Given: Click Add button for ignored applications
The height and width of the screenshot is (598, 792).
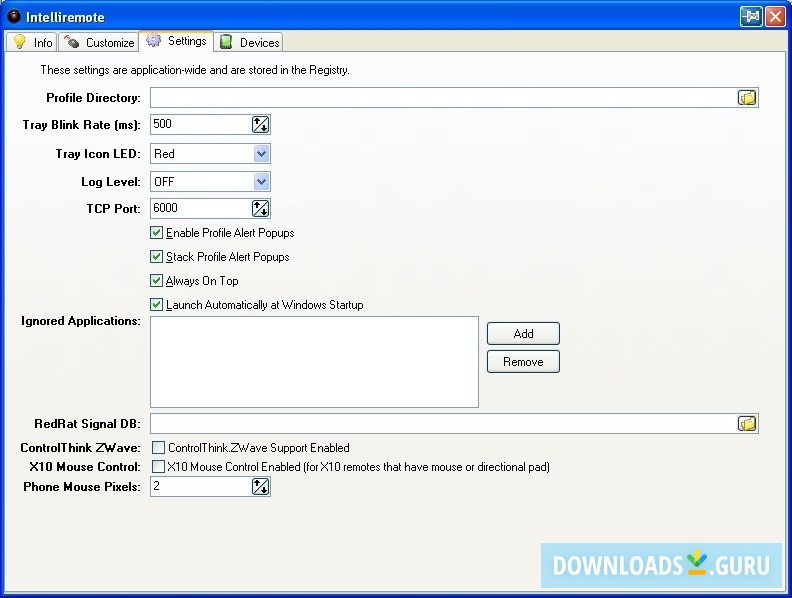Looking at the screenshot, I should pyautogui.click(x=523, y=334).
